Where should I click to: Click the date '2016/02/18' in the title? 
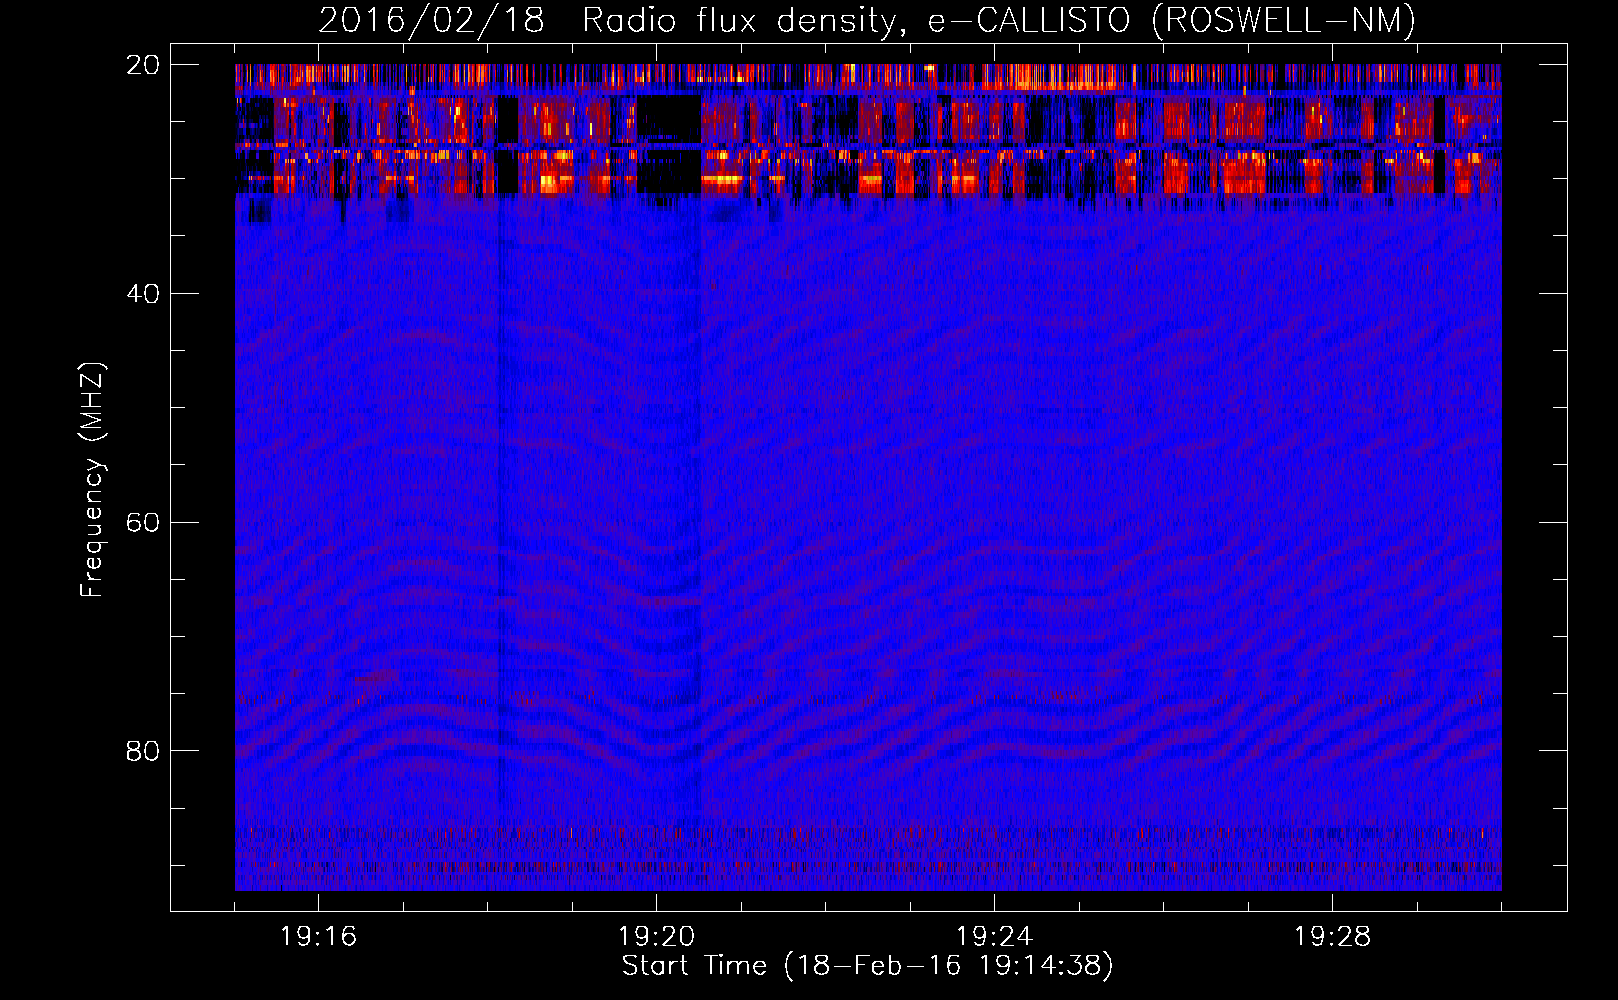(431, 21)
